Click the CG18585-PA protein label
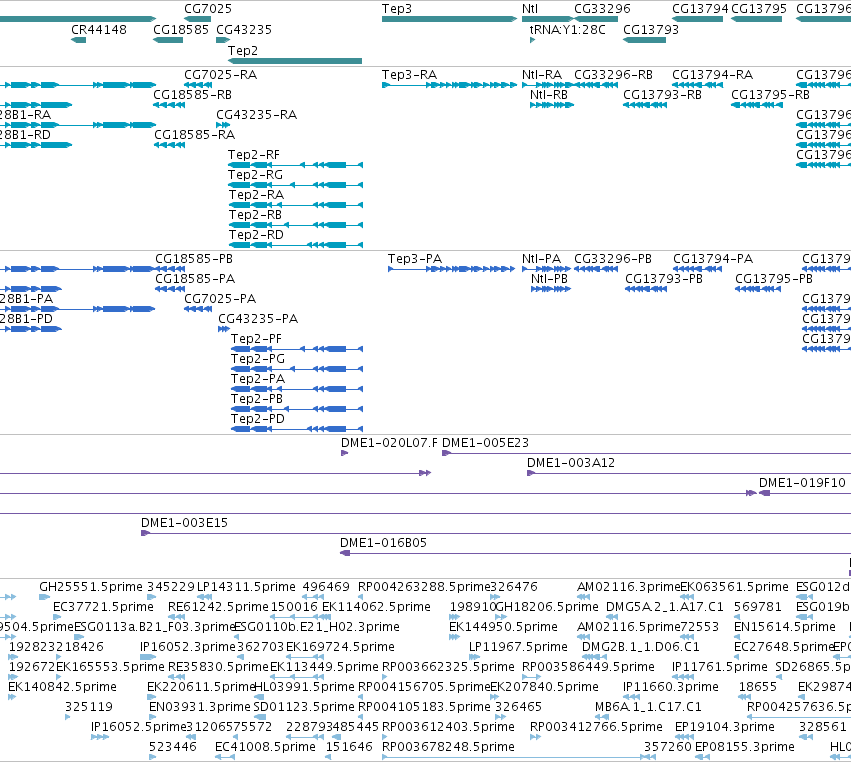The height and width of the screenshot is (762, 851). (195, 278)
